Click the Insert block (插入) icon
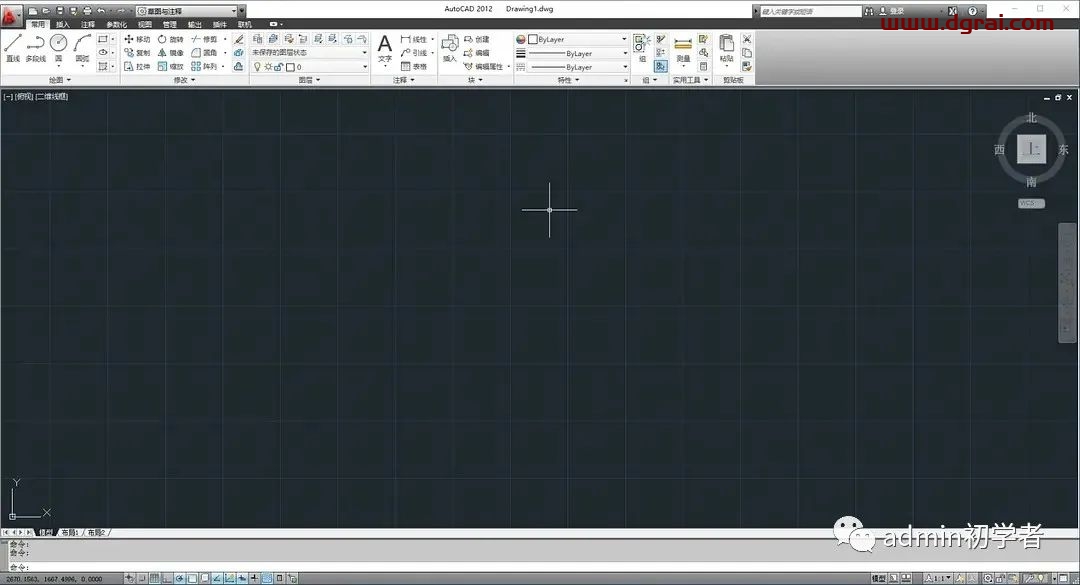Viewport: 1080px width, 585px height. coord(449,47)
